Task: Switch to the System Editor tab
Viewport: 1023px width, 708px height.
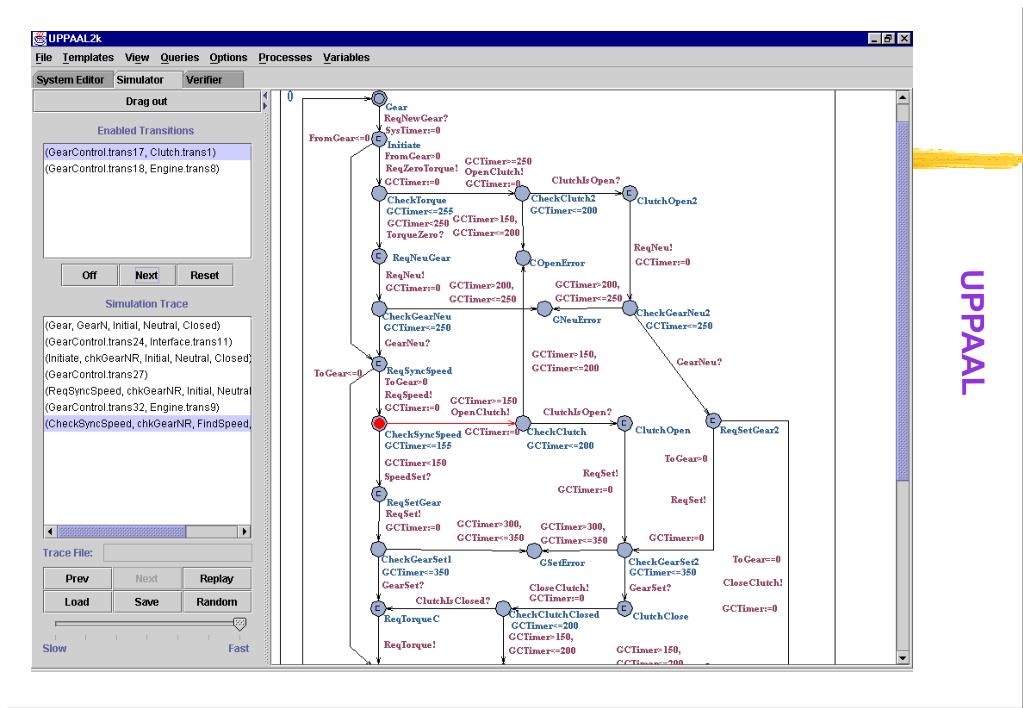Action: point(70,80)
